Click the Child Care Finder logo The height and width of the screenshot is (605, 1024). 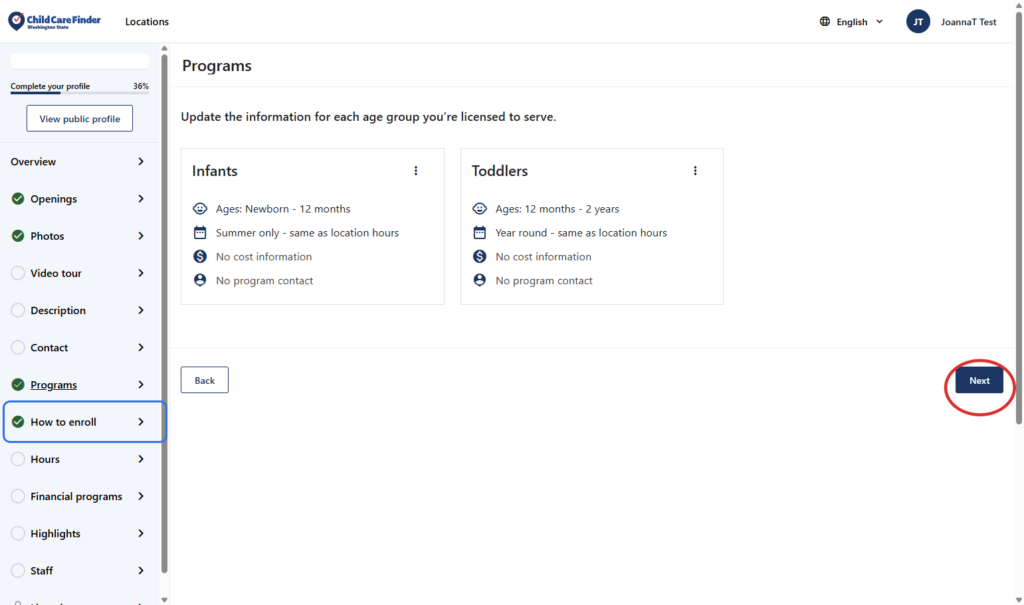click(55, 21)
